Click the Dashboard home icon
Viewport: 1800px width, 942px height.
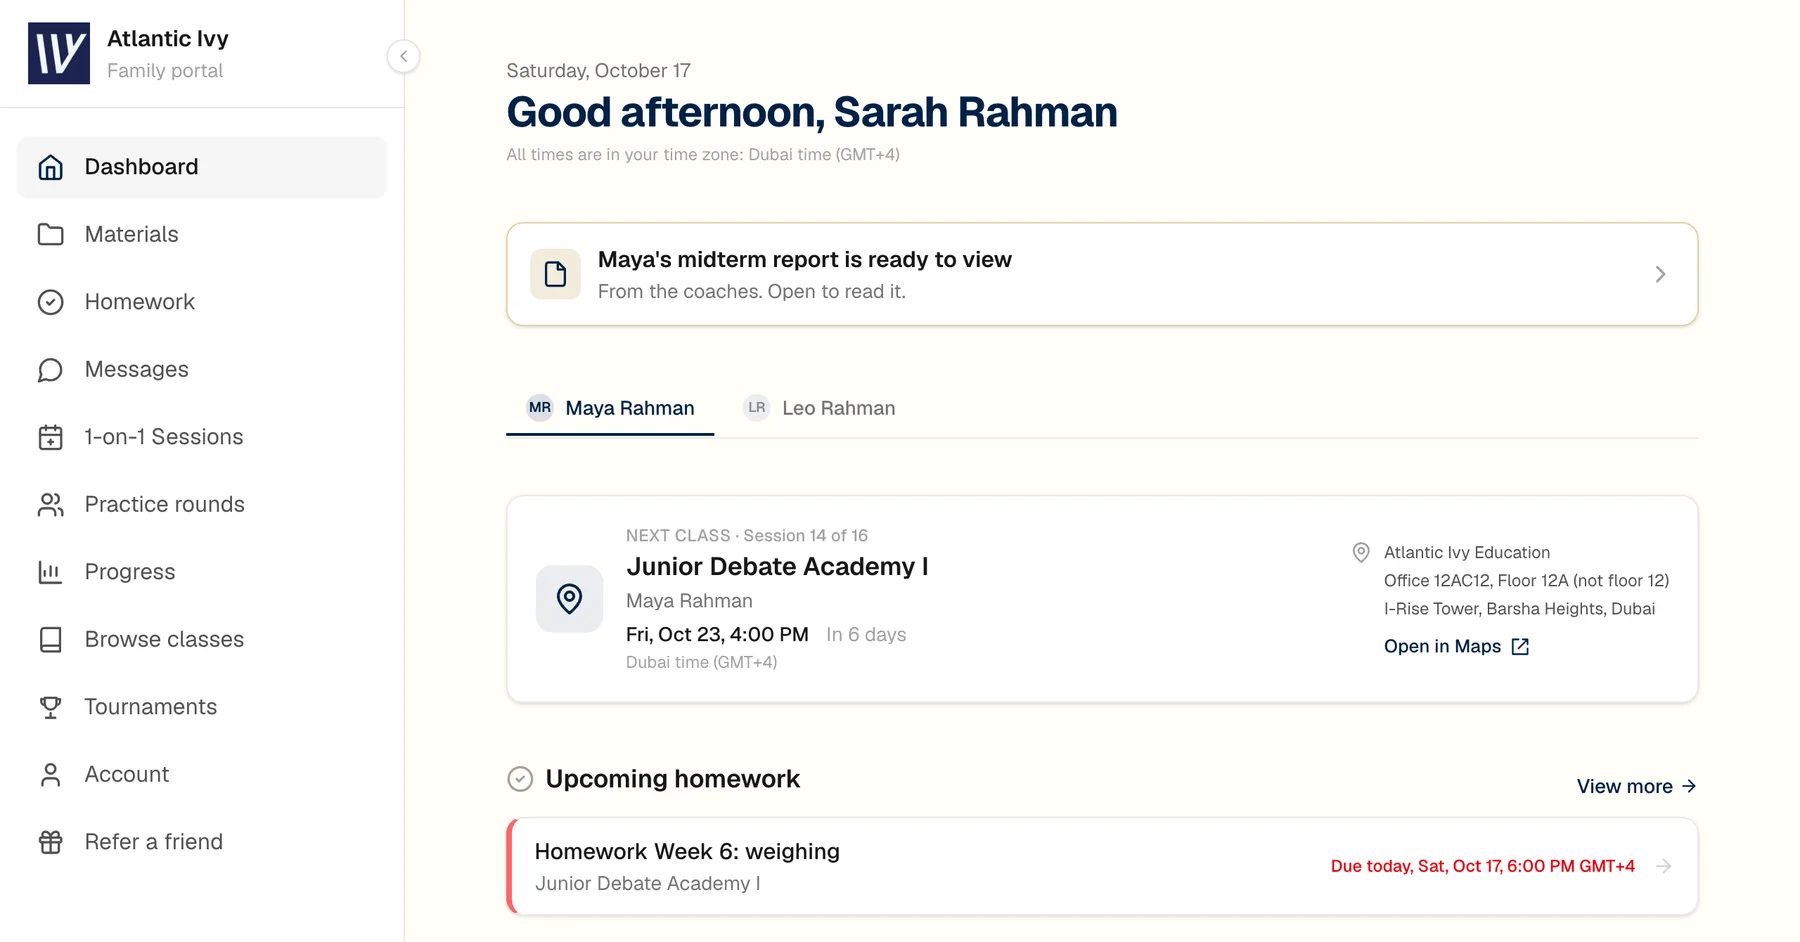tap(50, 167)
